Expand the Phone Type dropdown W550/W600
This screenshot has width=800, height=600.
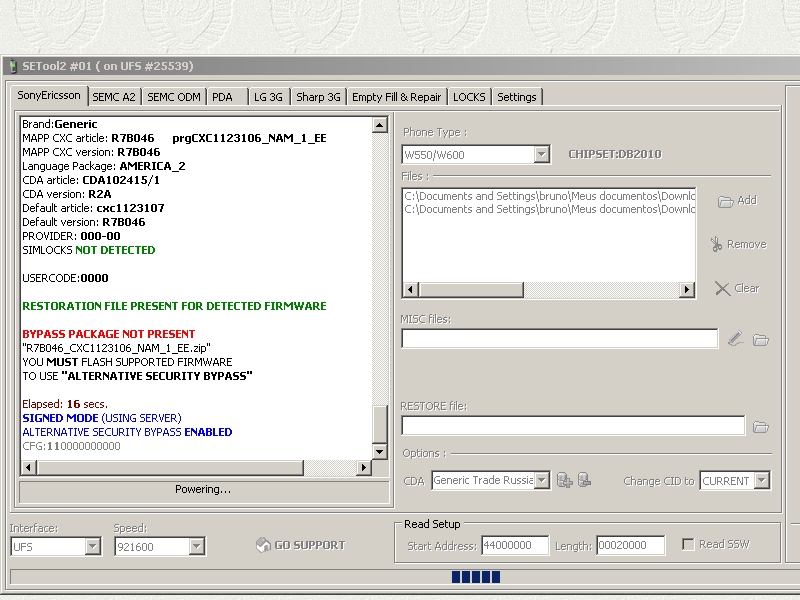coord(542,154)
